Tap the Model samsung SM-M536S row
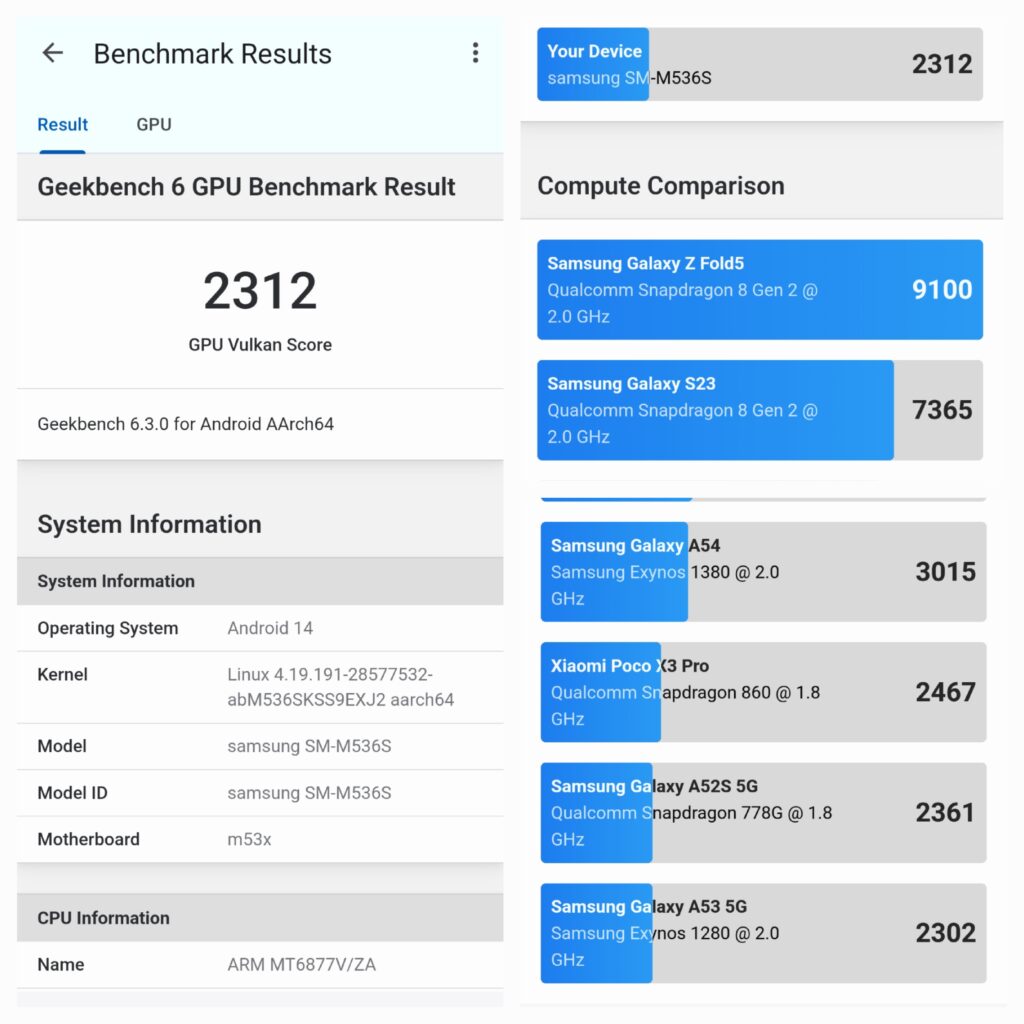This screenshot has height=1024, width=1024. point(260,746)
